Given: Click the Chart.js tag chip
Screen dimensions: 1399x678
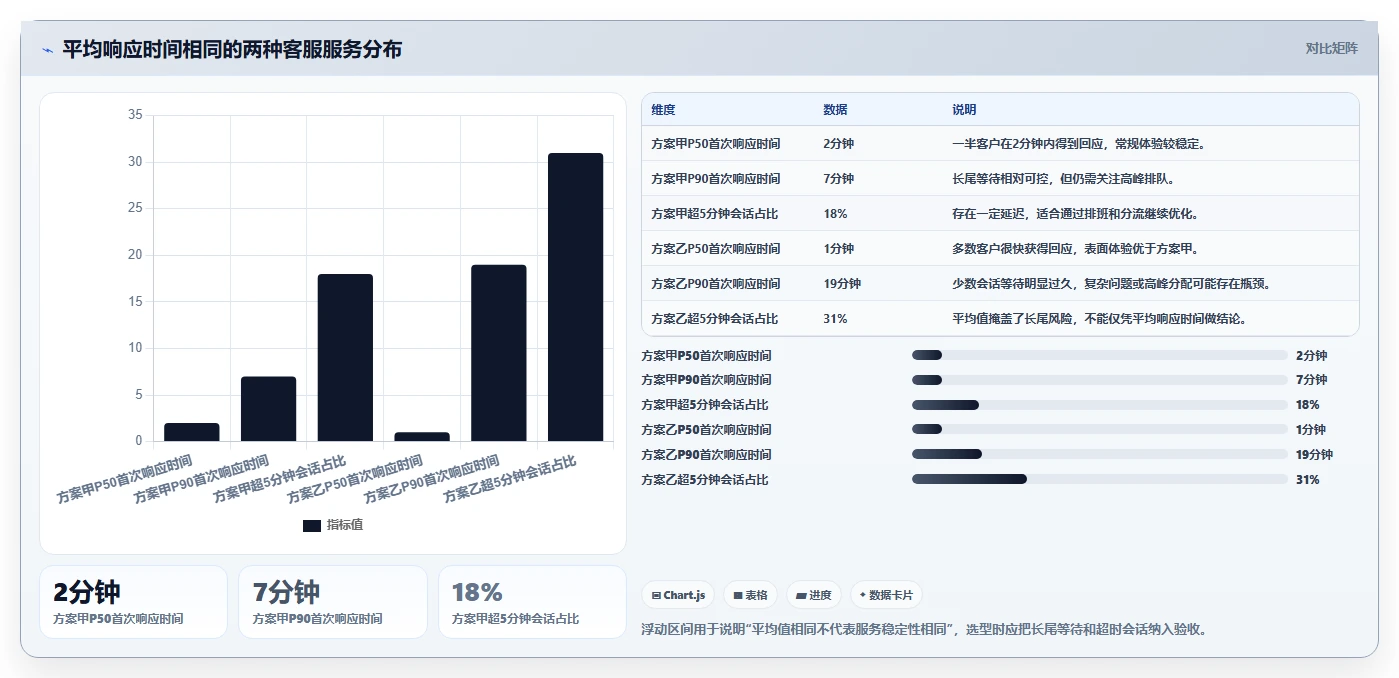Looking at the screenshot, I should (678, 595).
